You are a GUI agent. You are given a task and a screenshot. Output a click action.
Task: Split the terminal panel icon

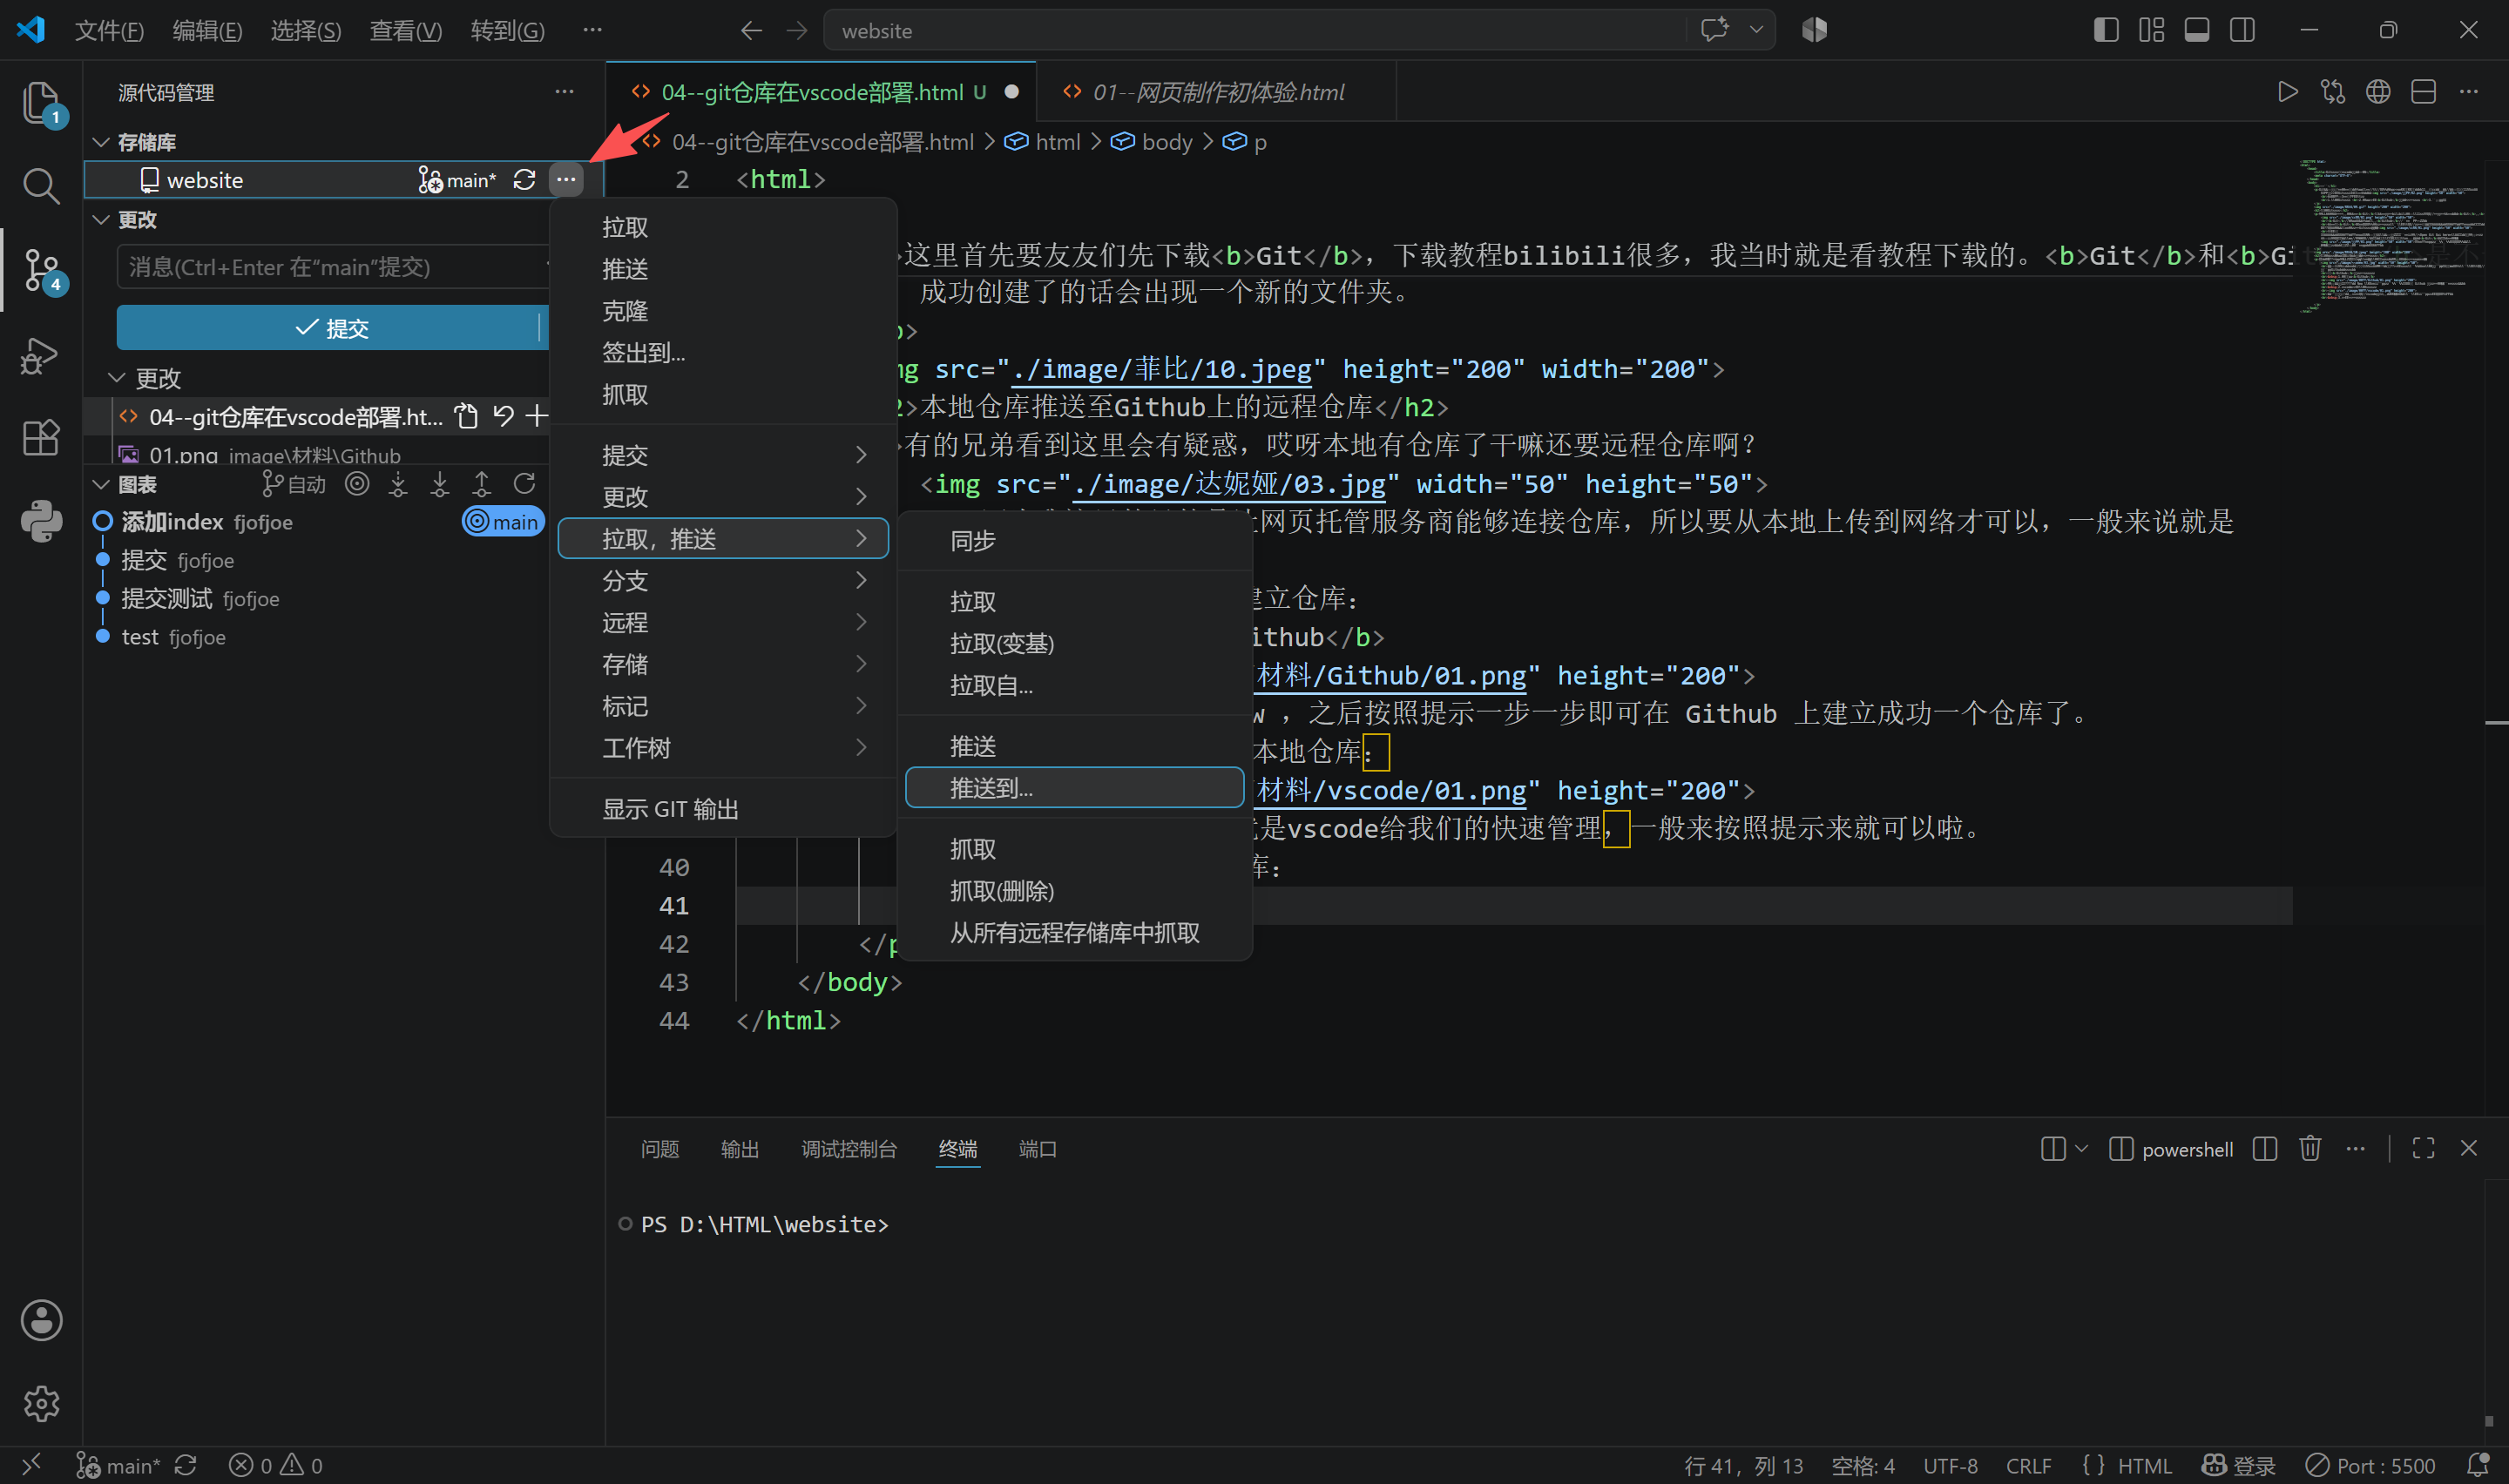pos(2265,1148)
